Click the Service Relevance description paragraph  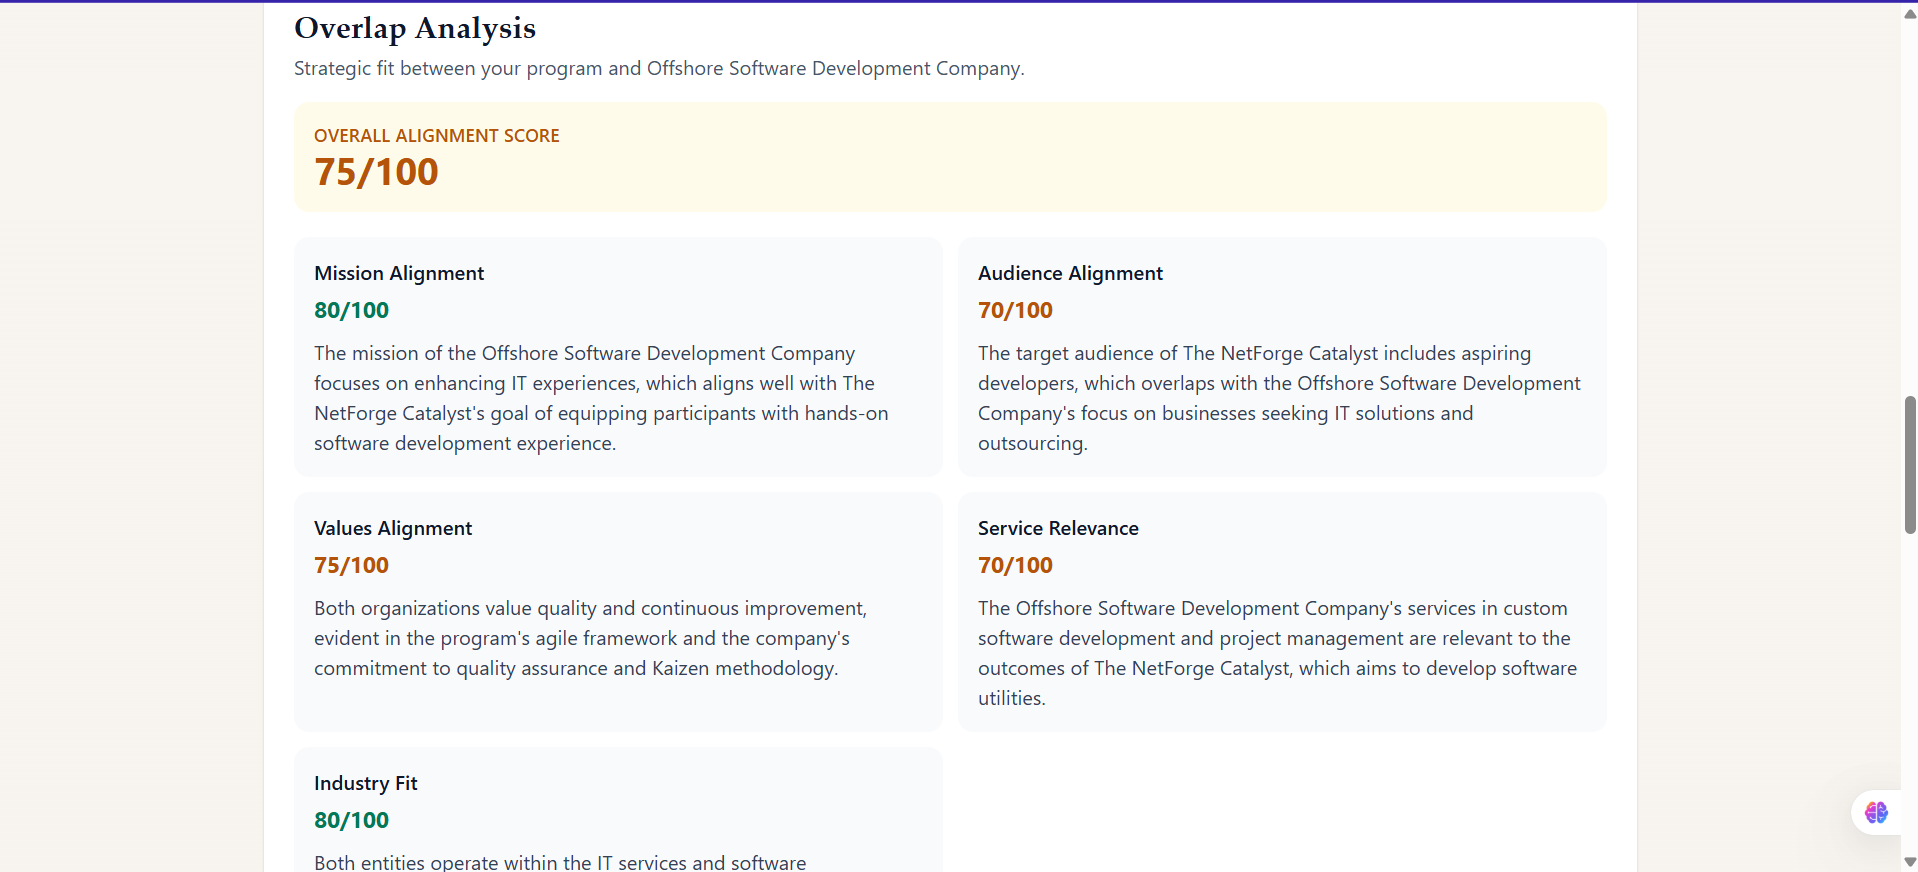(1277, 653)
